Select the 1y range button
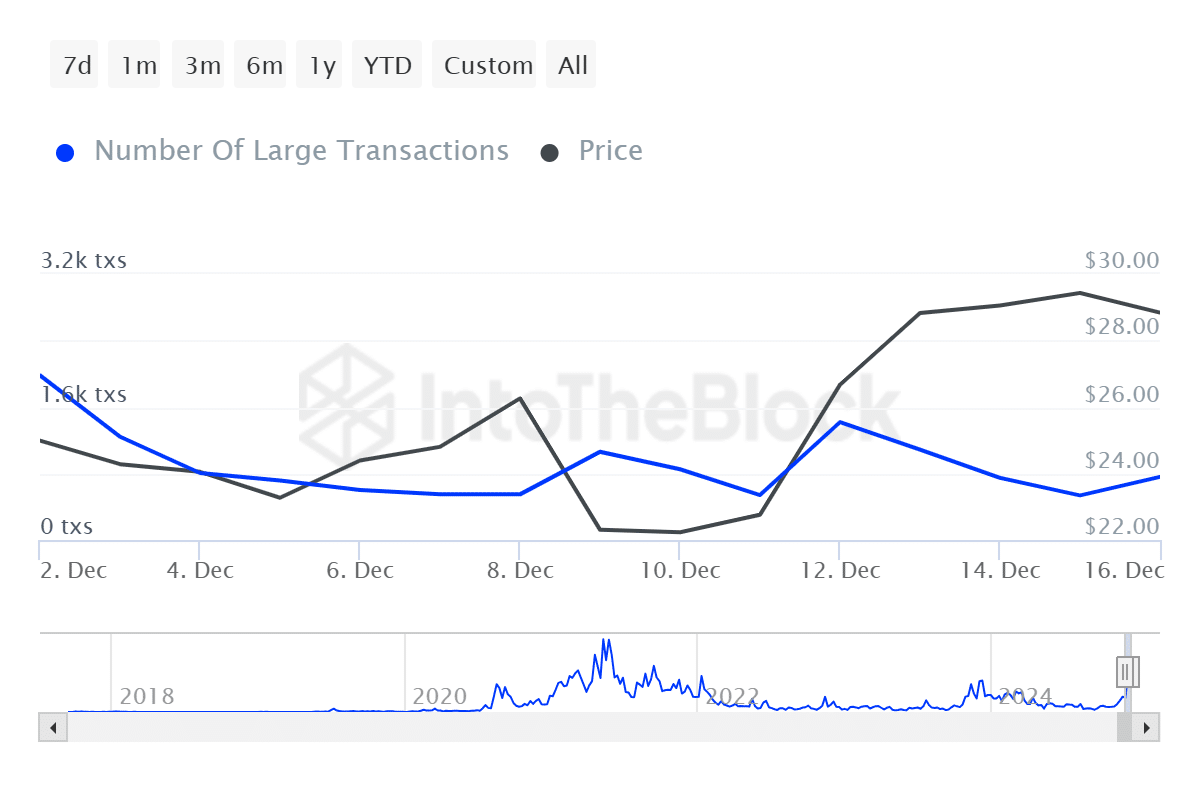 320,65
